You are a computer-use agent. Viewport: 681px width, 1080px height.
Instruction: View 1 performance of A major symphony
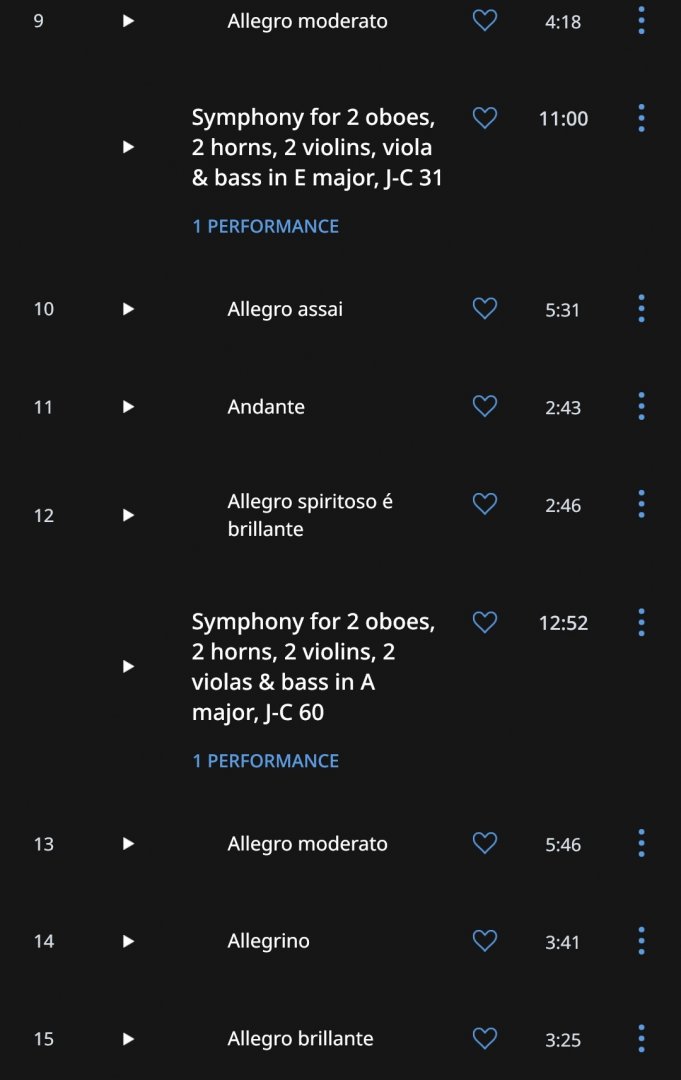tap(265, 761)
